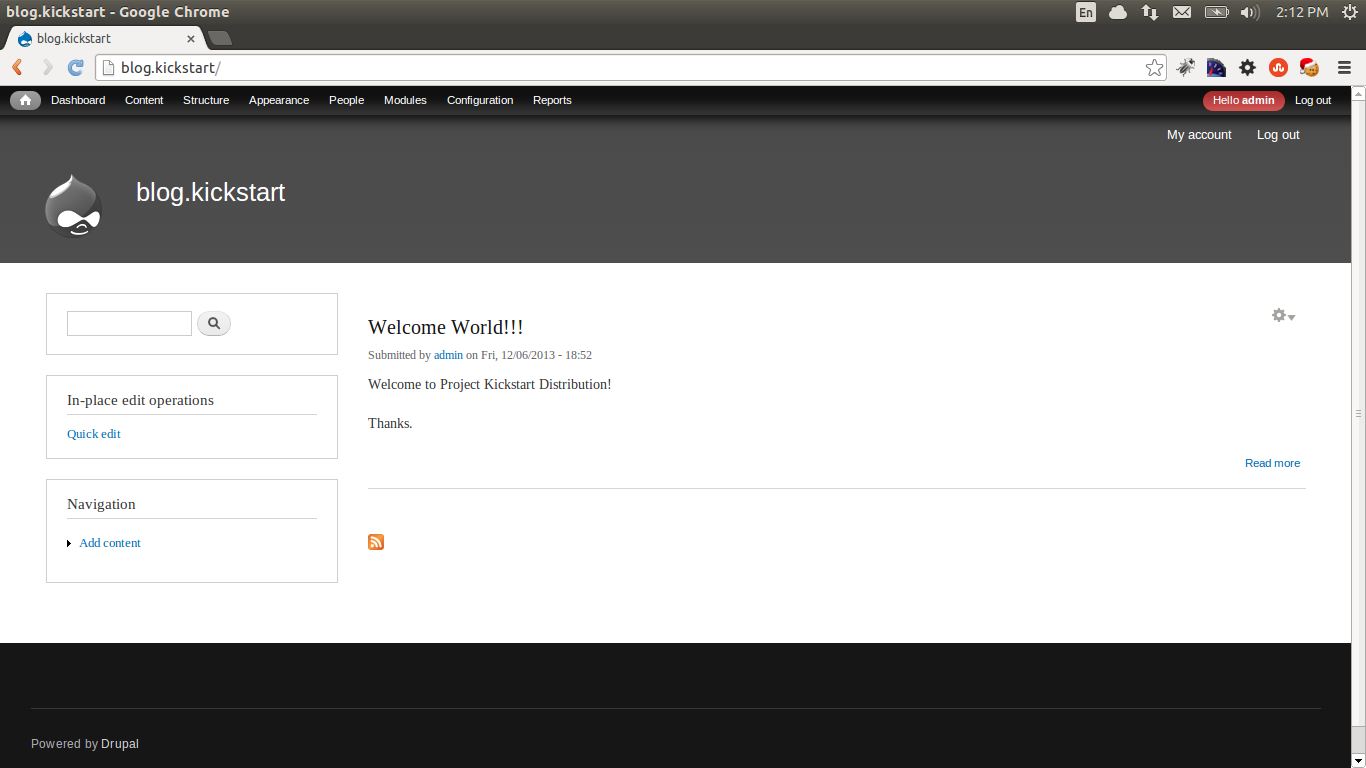Image resolution: width=1366 pixels, height=768 pixels.
Task: Open the Chrome menu hamburger icon
Action: tap(1344, 67)
